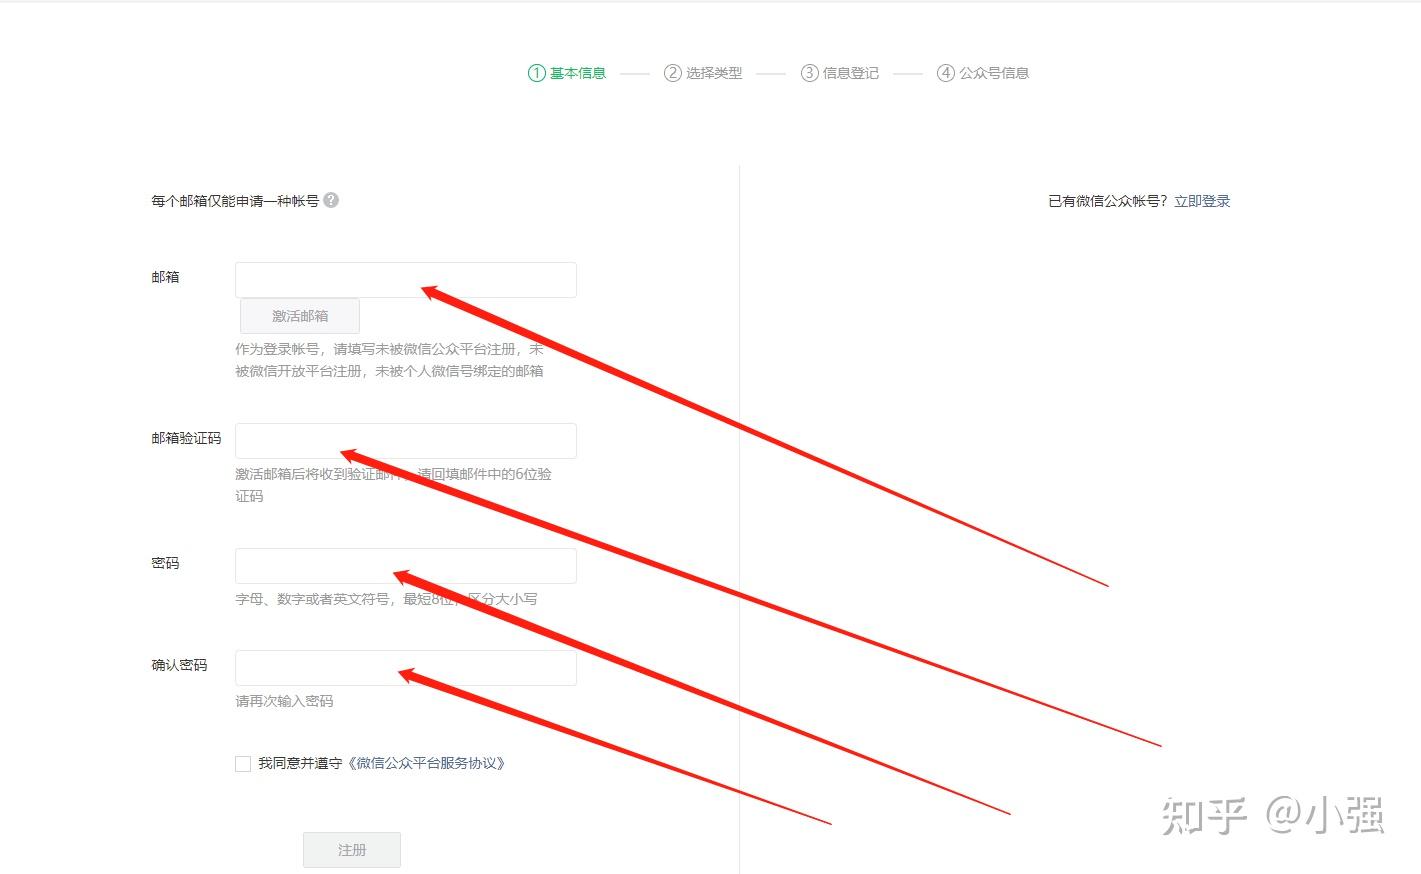Select the 信息登记 step label
The width and height of the screenshot is (1421, 874).
pos(851,73)
